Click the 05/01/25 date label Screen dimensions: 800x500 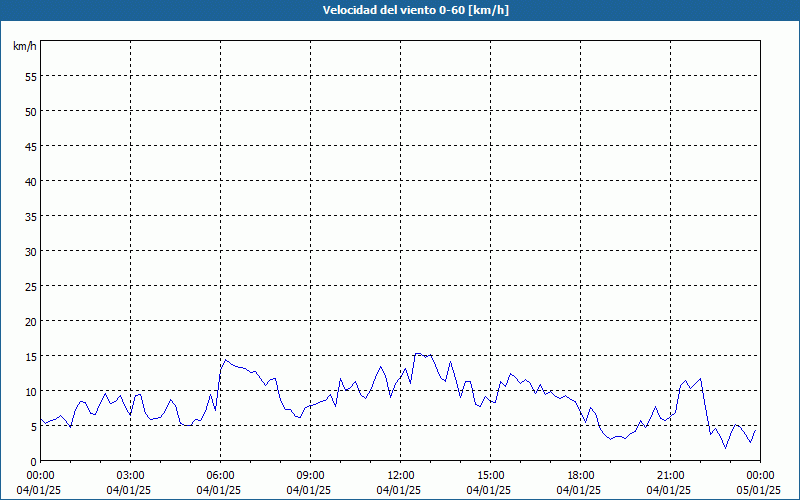[759, 490]
